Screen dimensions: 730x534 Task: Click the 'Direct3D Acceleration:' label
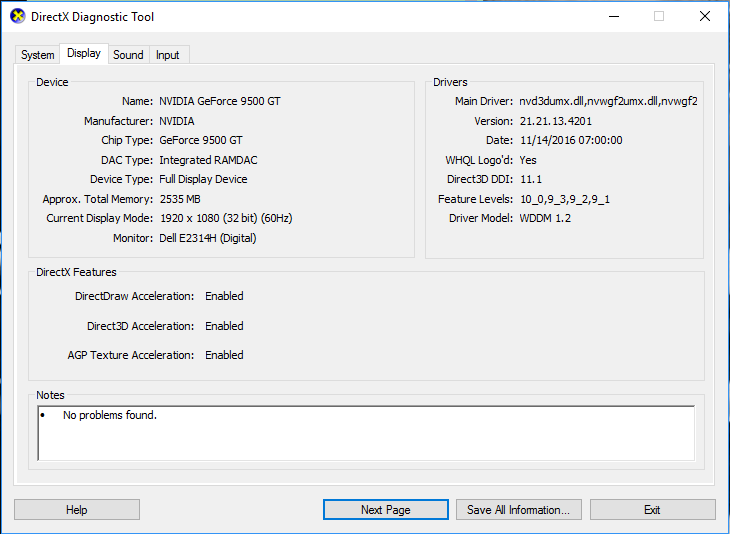tap(141, 326)
